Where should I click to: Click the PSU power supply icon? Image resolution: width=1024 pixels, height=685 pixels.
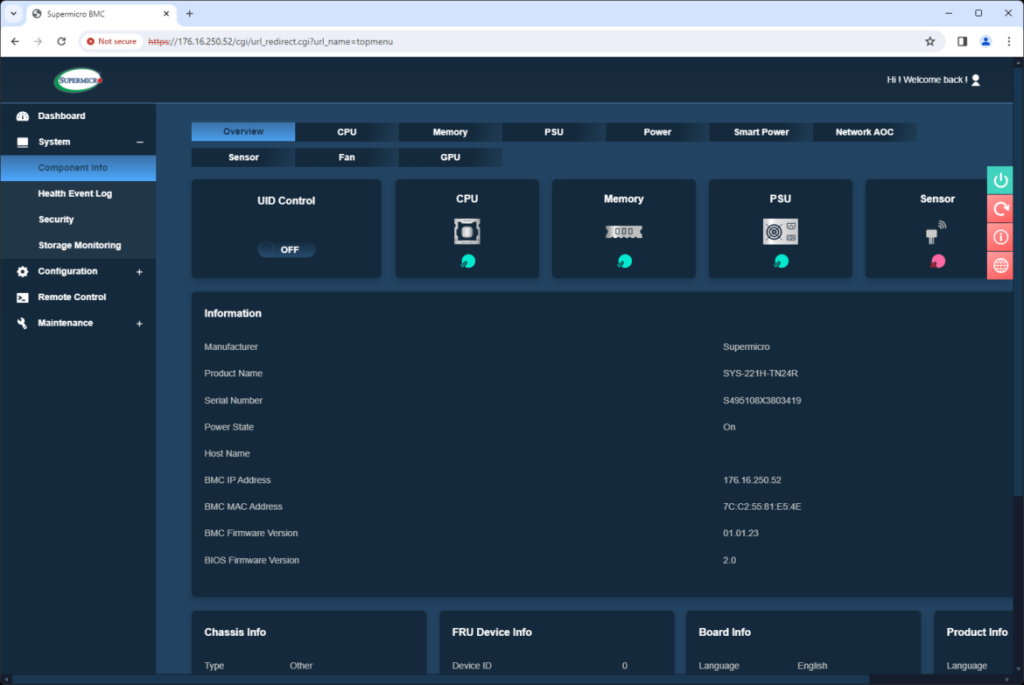[x=780, y=231]
